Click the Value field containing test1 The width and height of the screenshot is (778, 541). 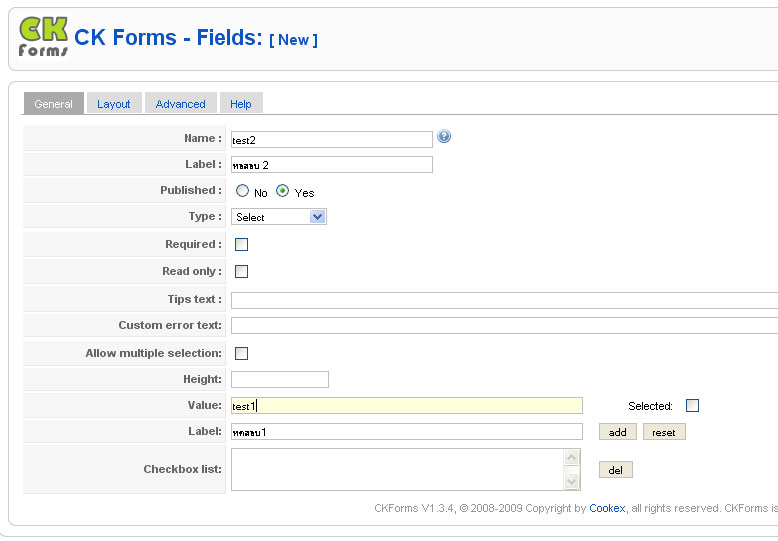(407, 406)
